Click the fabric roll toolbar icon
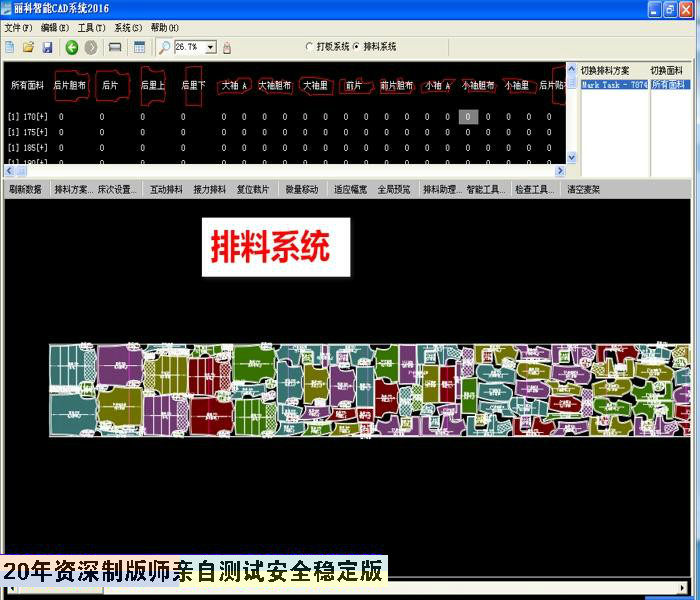Screen dimensions: 700x600 pos(115,47)
